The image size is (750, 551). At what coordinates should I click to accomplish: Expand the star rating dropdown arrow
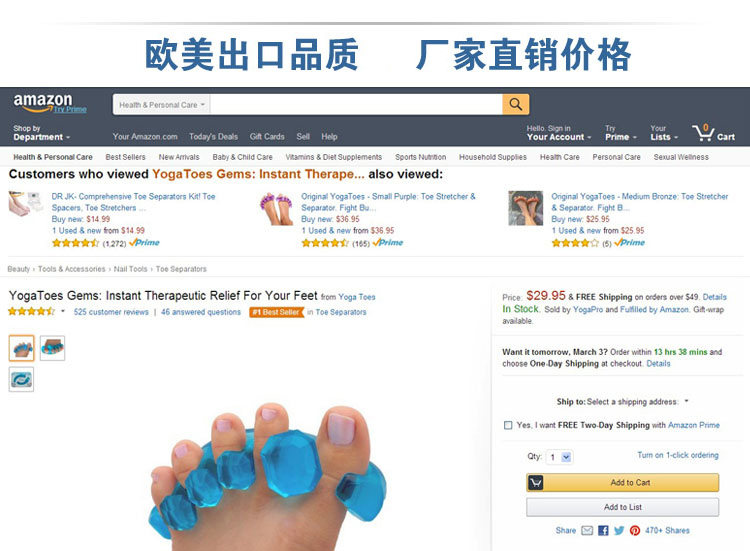point(63,311)
